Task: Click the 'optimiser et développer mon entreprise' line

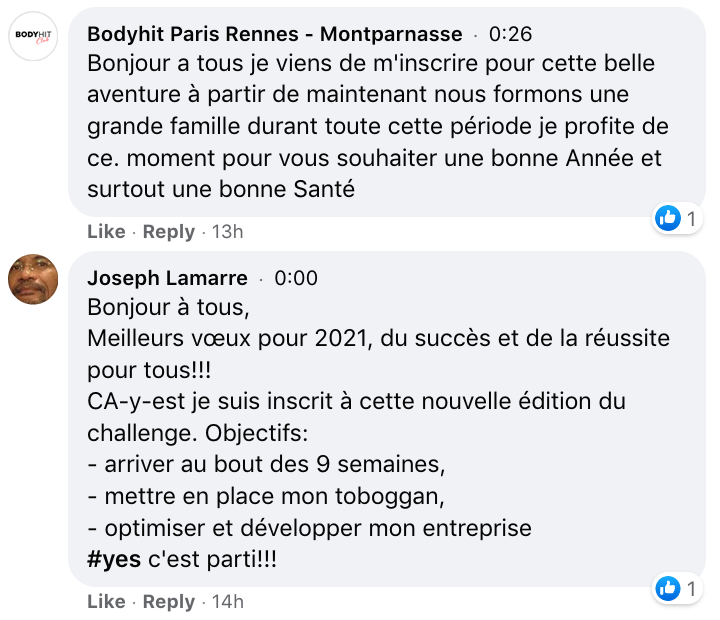Action: point(309,528)
